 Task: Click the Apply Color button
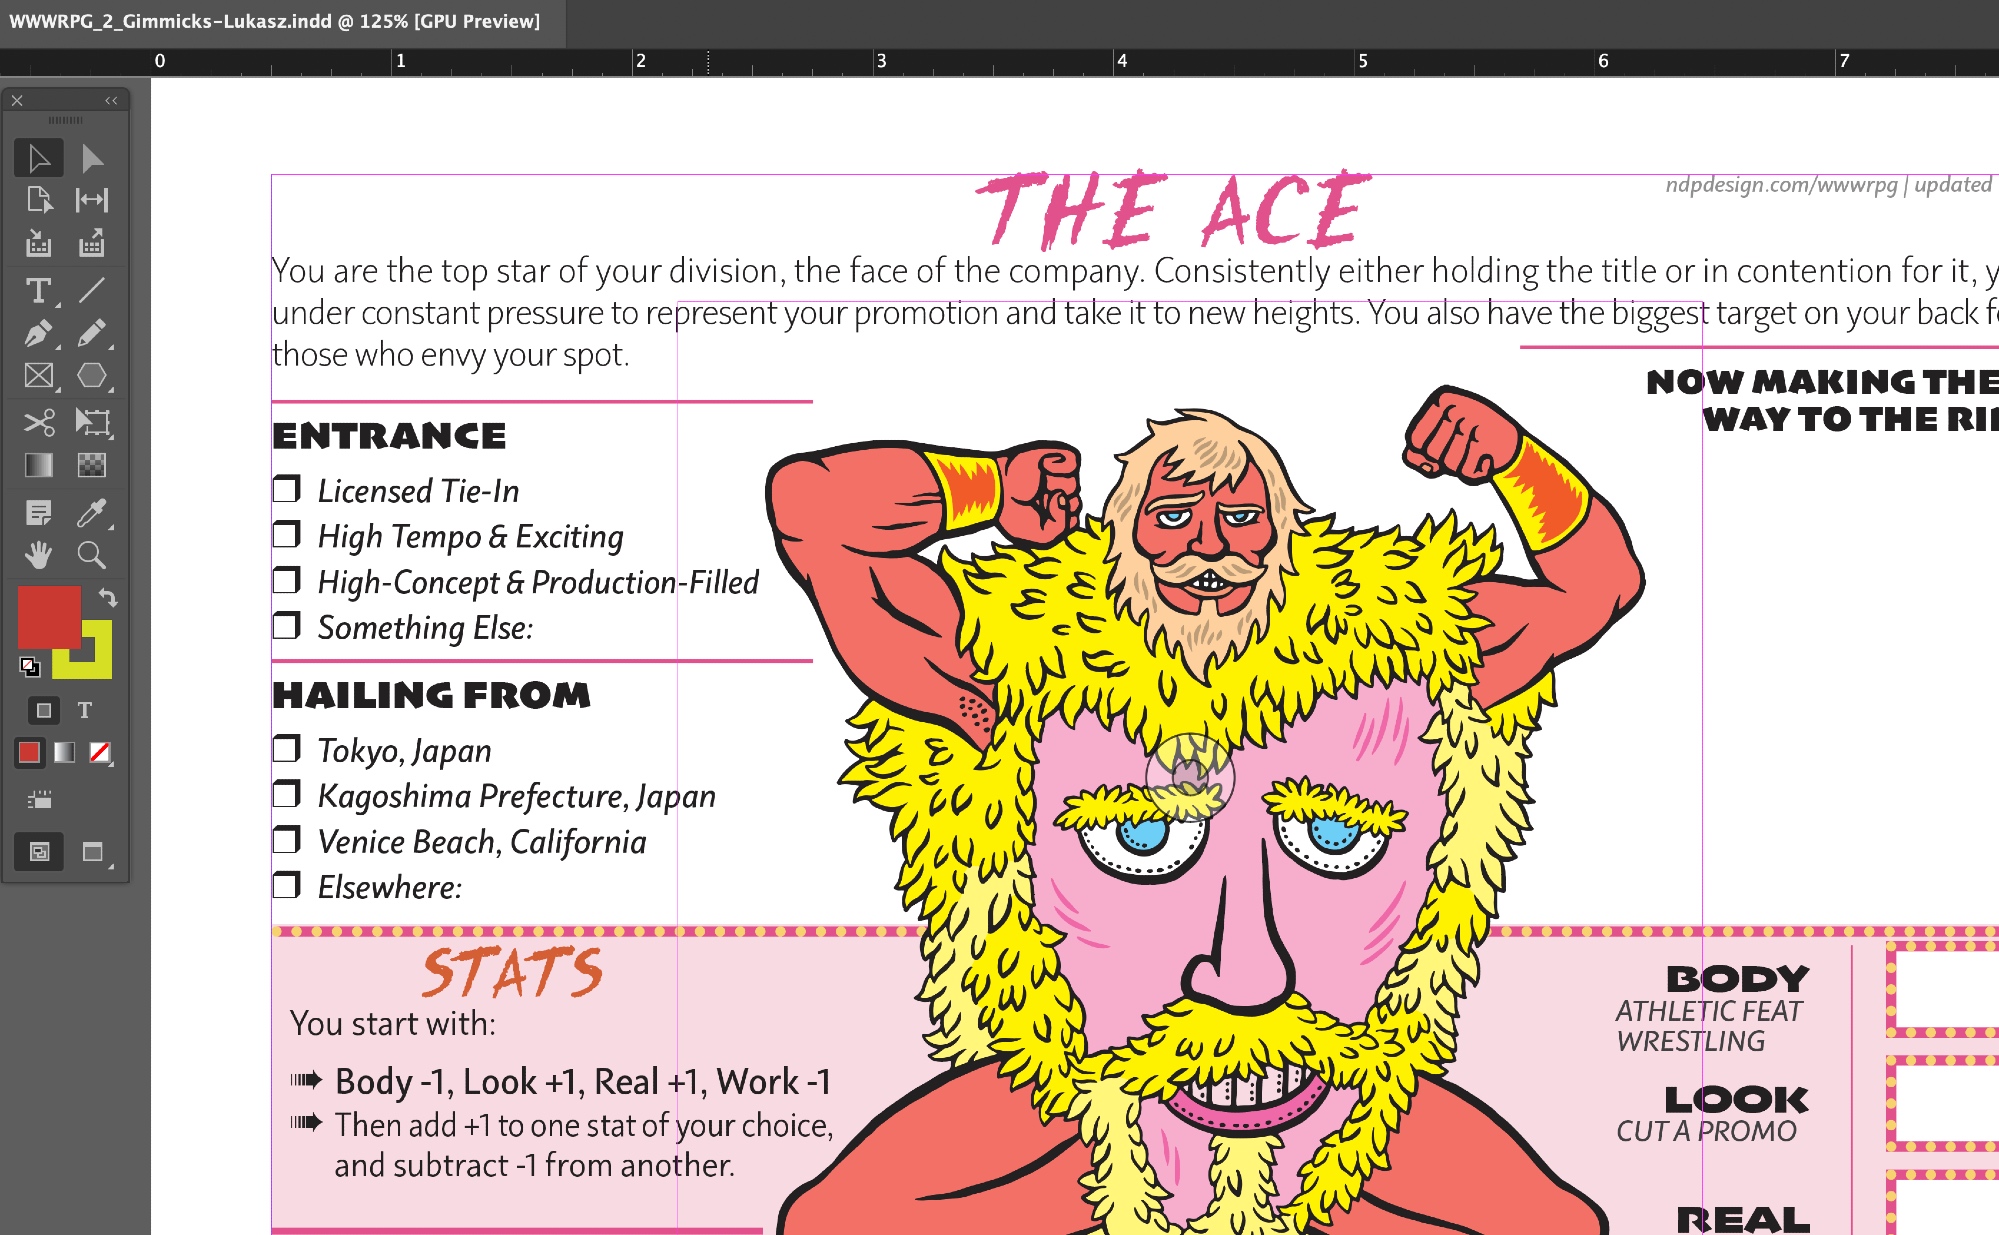click(29, 752)
